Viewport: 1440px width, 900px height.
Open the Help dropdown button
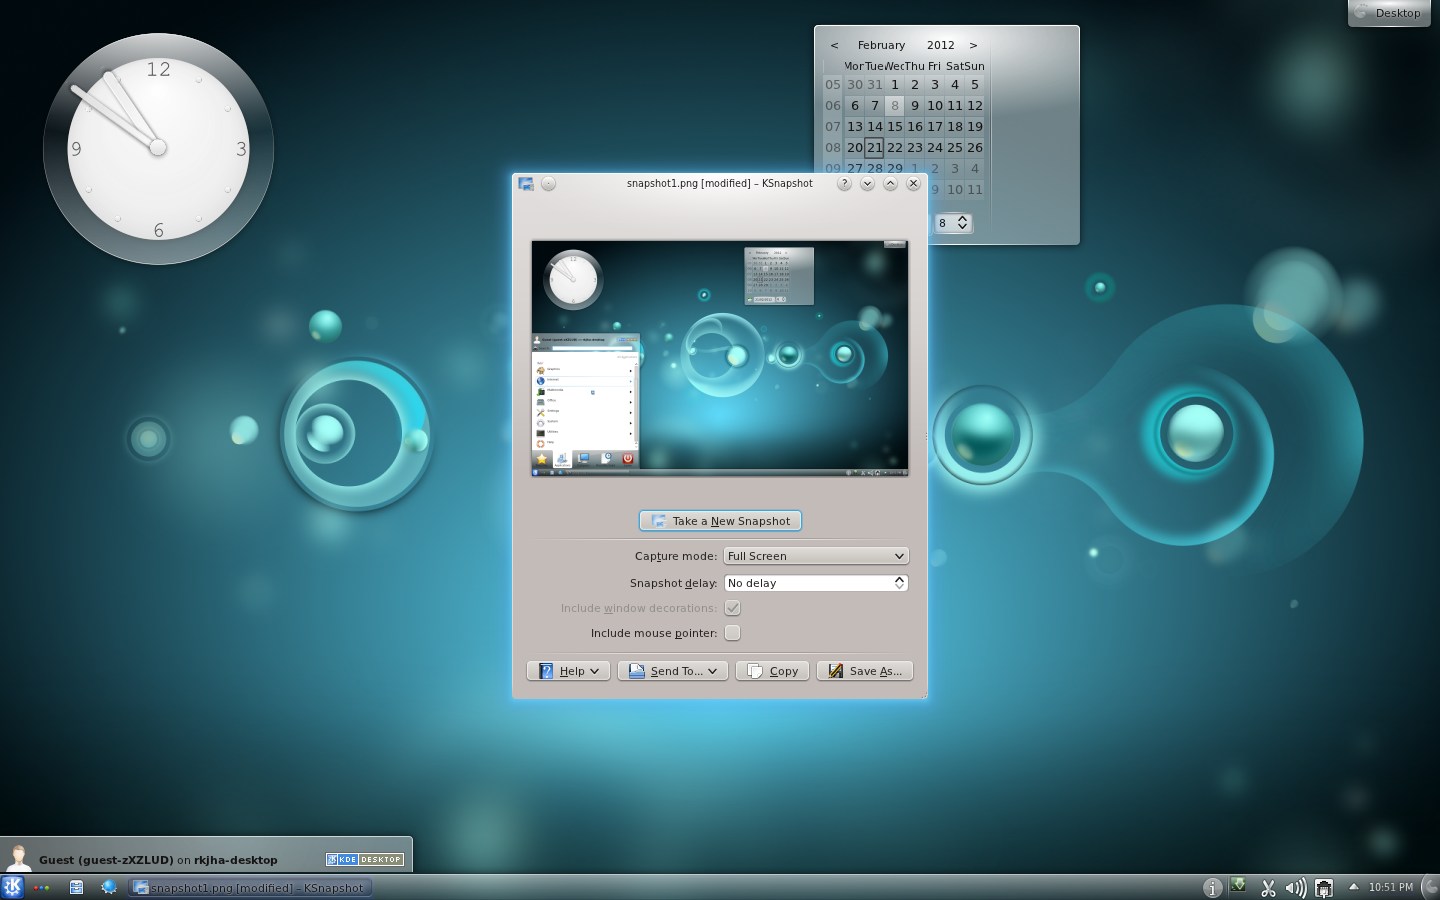(568, 671)
